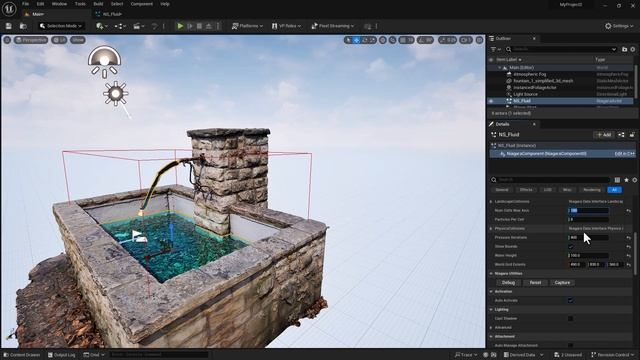Open the cinematics clapperboard dropdown
Screen dimensions: 640x360
[139, 26]
